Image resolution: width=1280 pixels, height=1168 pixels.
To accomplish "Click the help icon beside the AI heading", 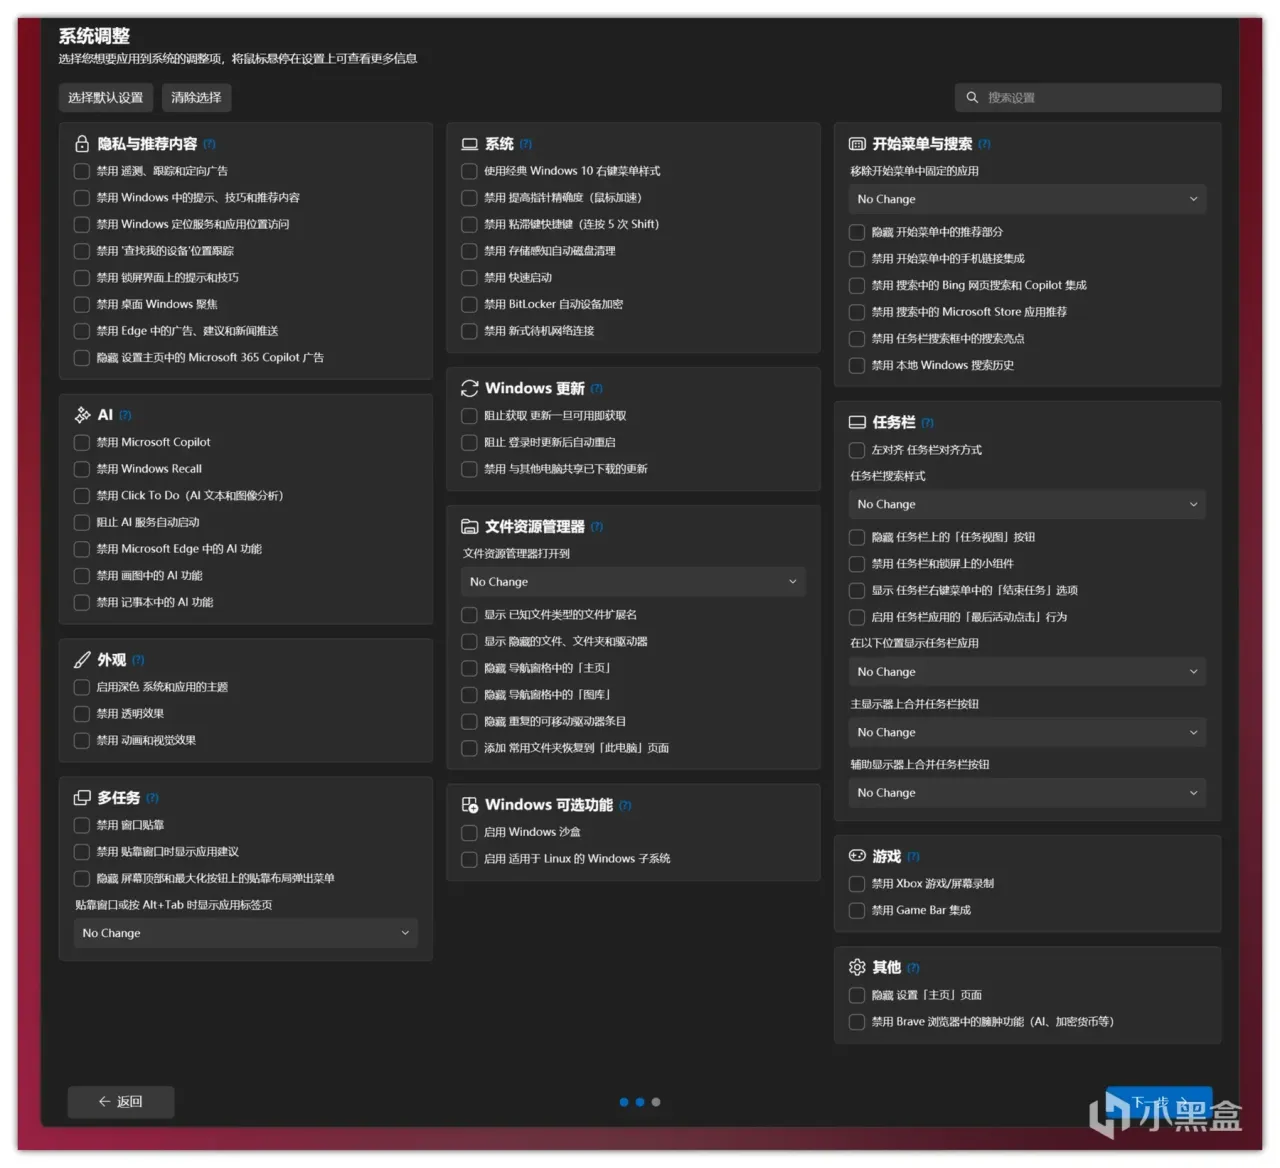I will tap(125, 415).
